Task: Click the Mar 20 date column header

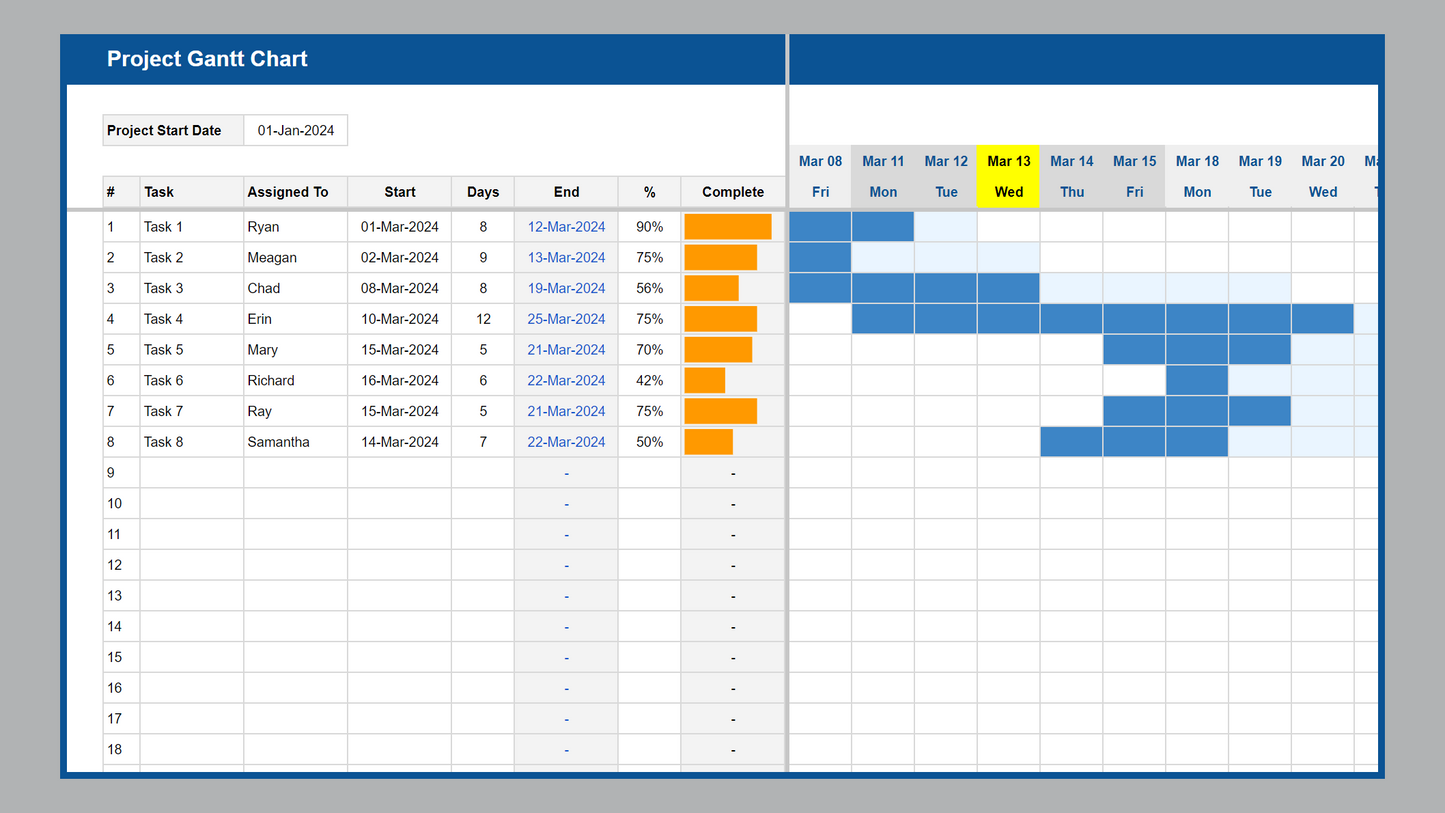Action: click(1322, 162)
